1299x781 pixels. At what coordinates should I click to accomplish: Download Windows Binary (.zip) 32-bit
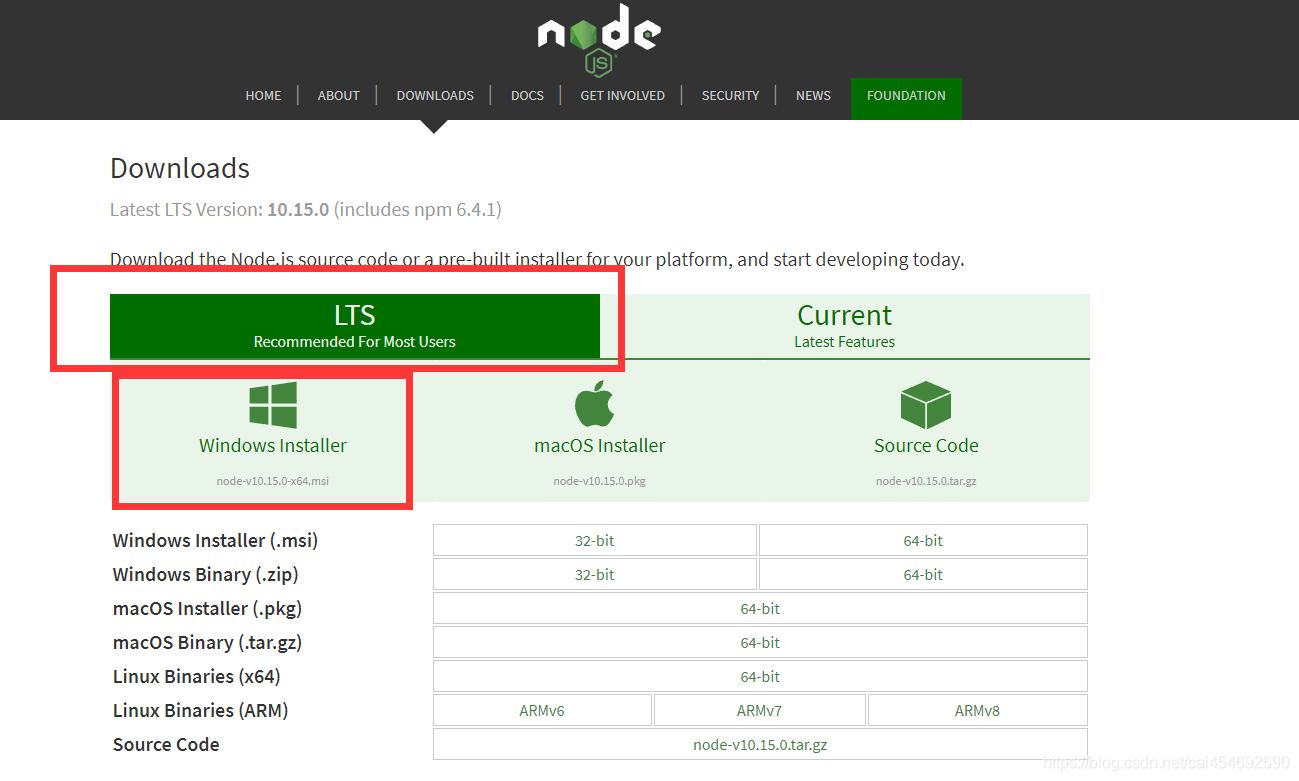click(595, 574)
